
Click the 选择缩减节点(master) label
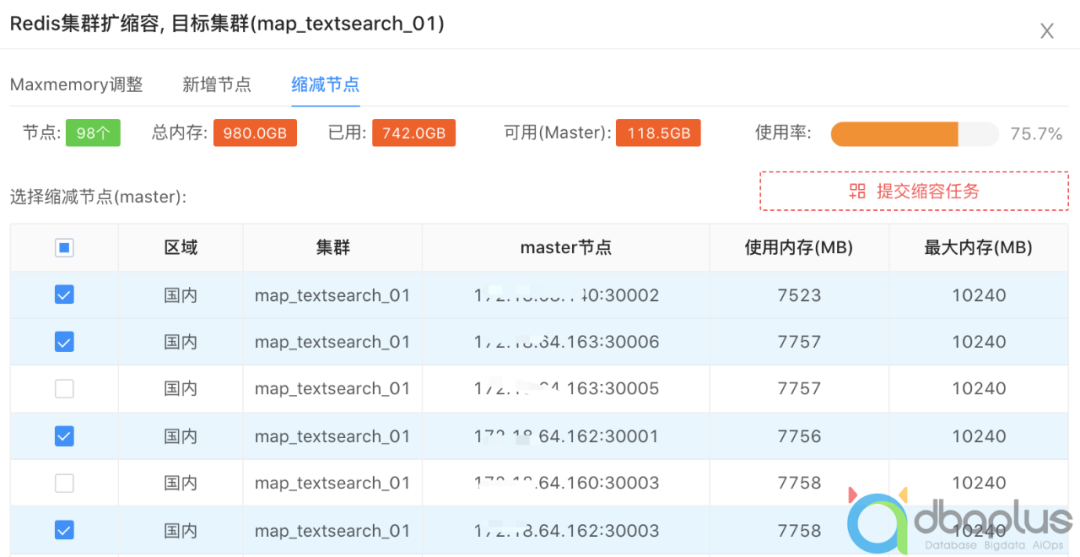click(x=98, y=197)
